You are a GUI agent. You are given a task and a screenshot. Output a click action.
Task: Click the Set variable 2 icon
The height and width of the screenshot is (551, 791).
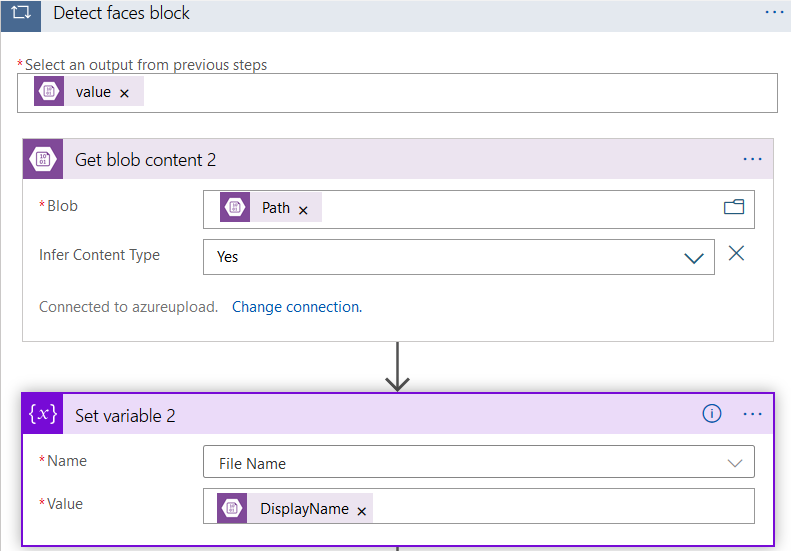[43, 415]
